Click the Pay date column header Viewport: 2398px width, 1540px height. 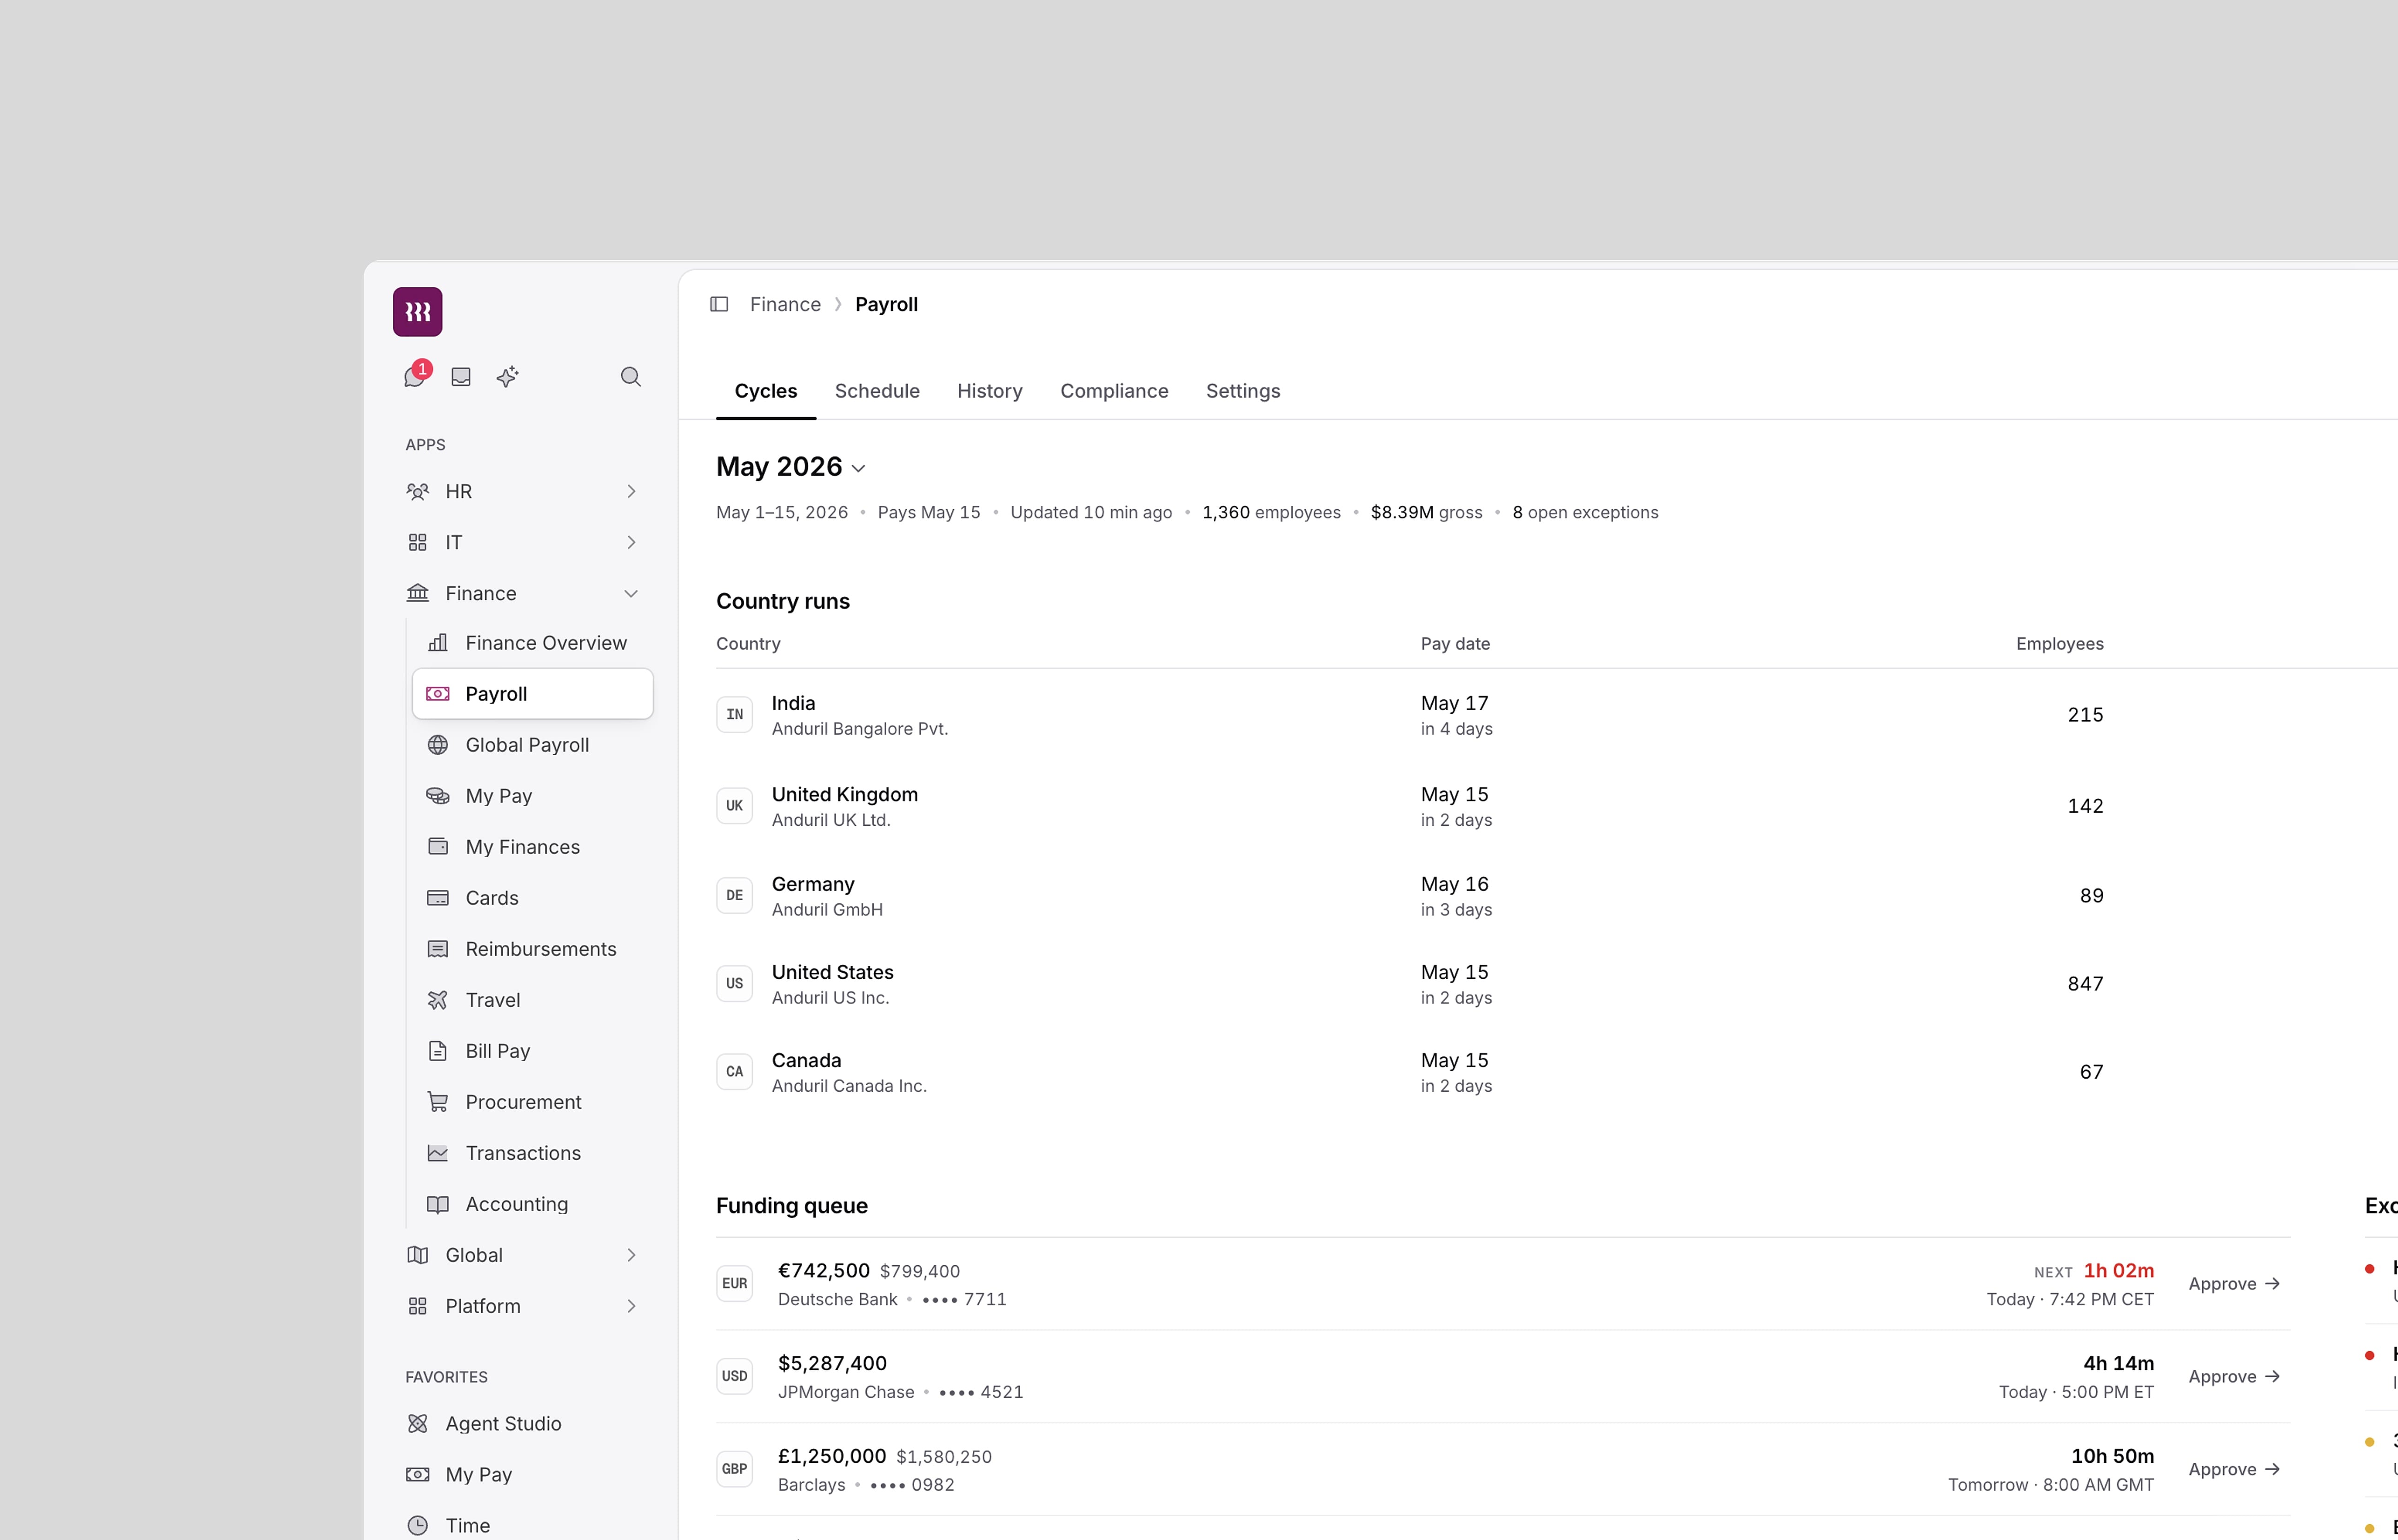1455,644
